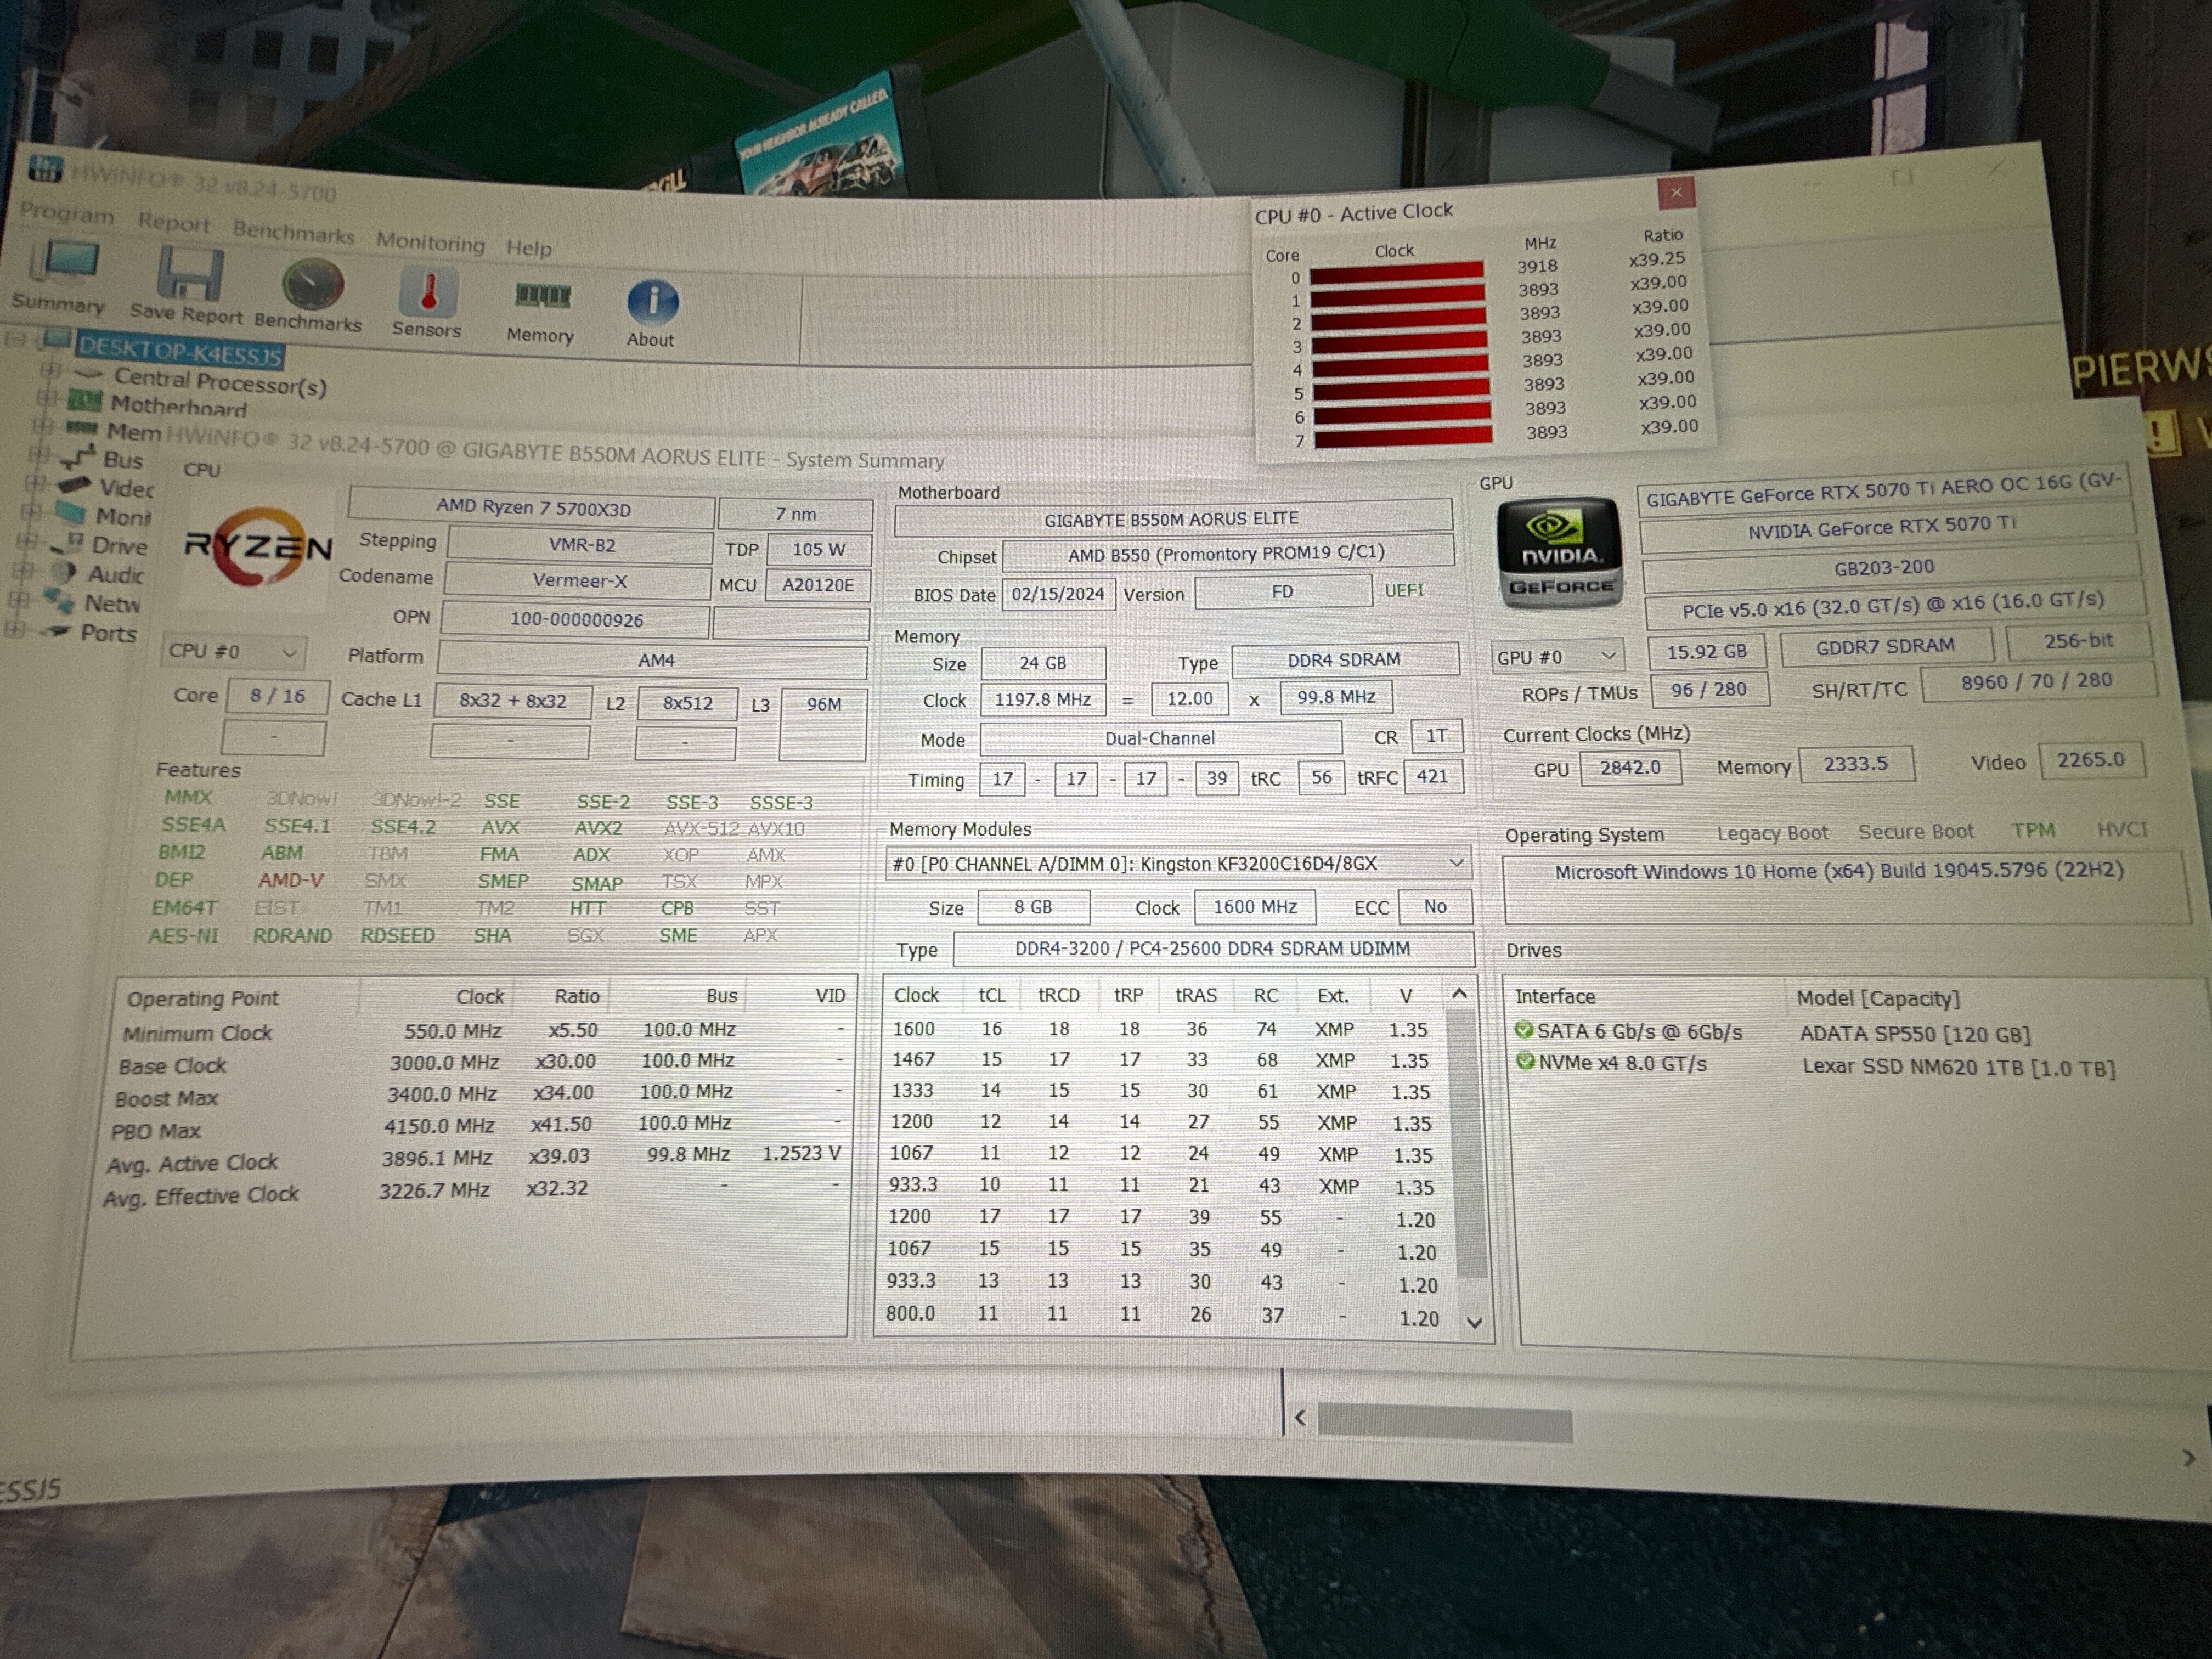Open the CPU #0 selector dropdown
The height and width of the screenshot is (1659, 2212).
click(232, 652)
